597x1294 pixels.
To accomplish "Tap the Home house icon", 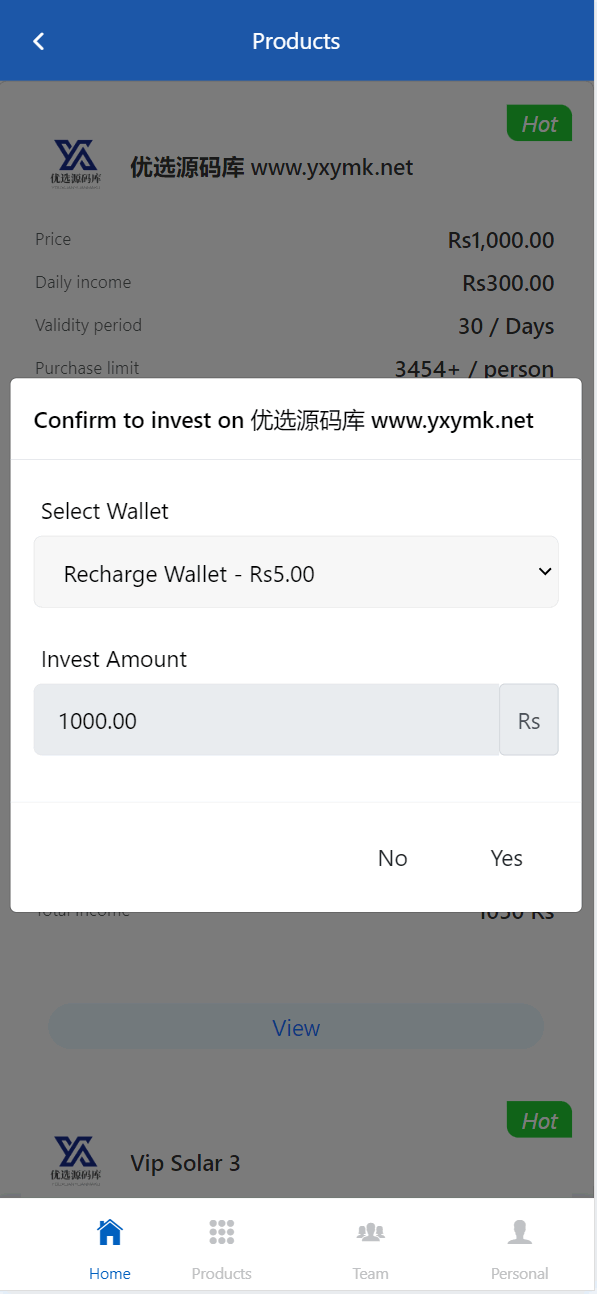I will [x=110, y=1232].
